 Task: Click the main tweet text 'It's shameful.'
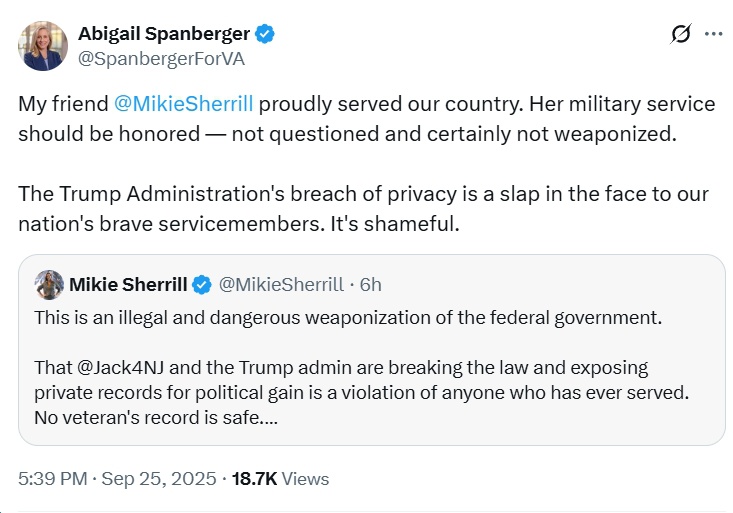tap(395, 224)
